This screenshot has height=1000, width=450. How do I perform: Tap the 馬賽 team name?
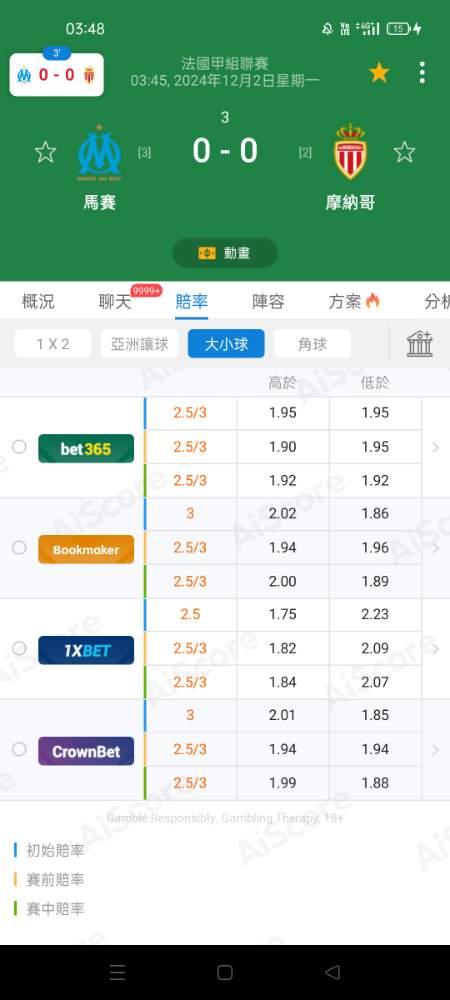(99, 203)
